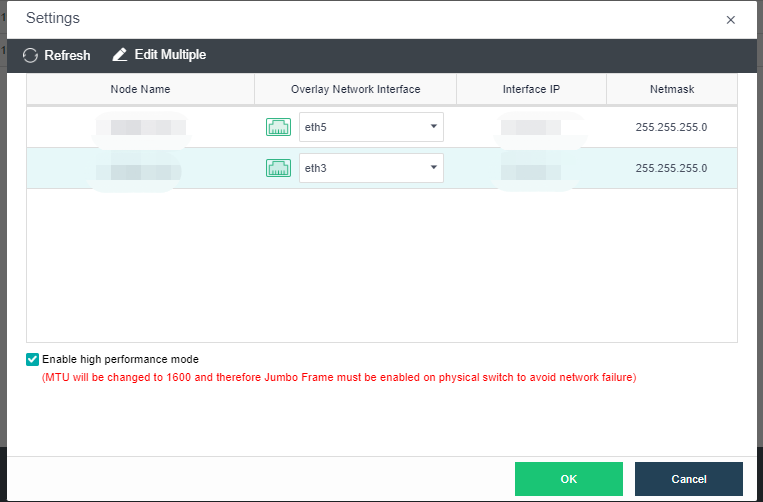Click the pencil icon for Edit Multiple

(120, 55)
